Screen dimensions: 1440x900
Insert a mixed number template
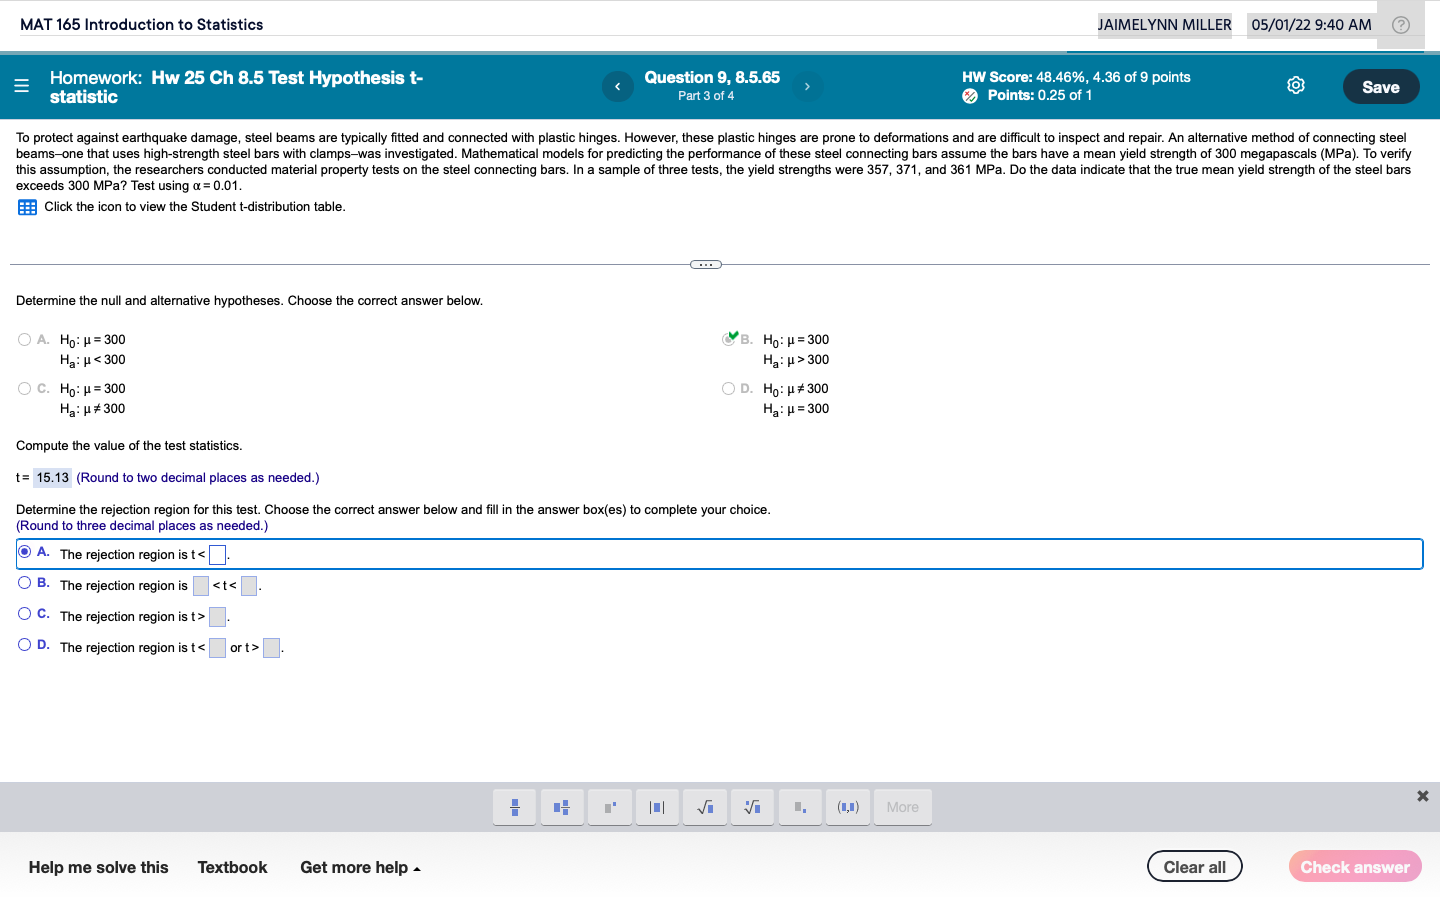(562, 807)
